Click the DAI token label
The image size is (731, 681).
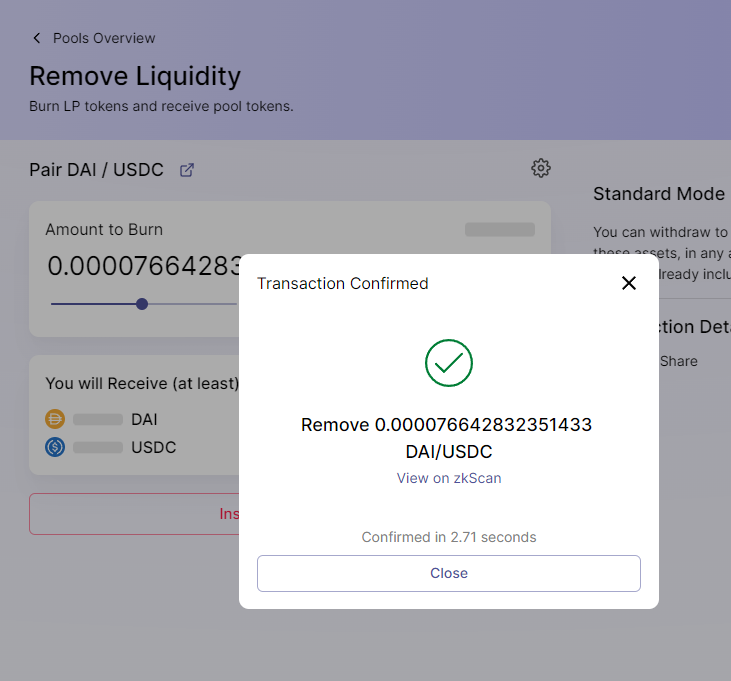point(144,419)
